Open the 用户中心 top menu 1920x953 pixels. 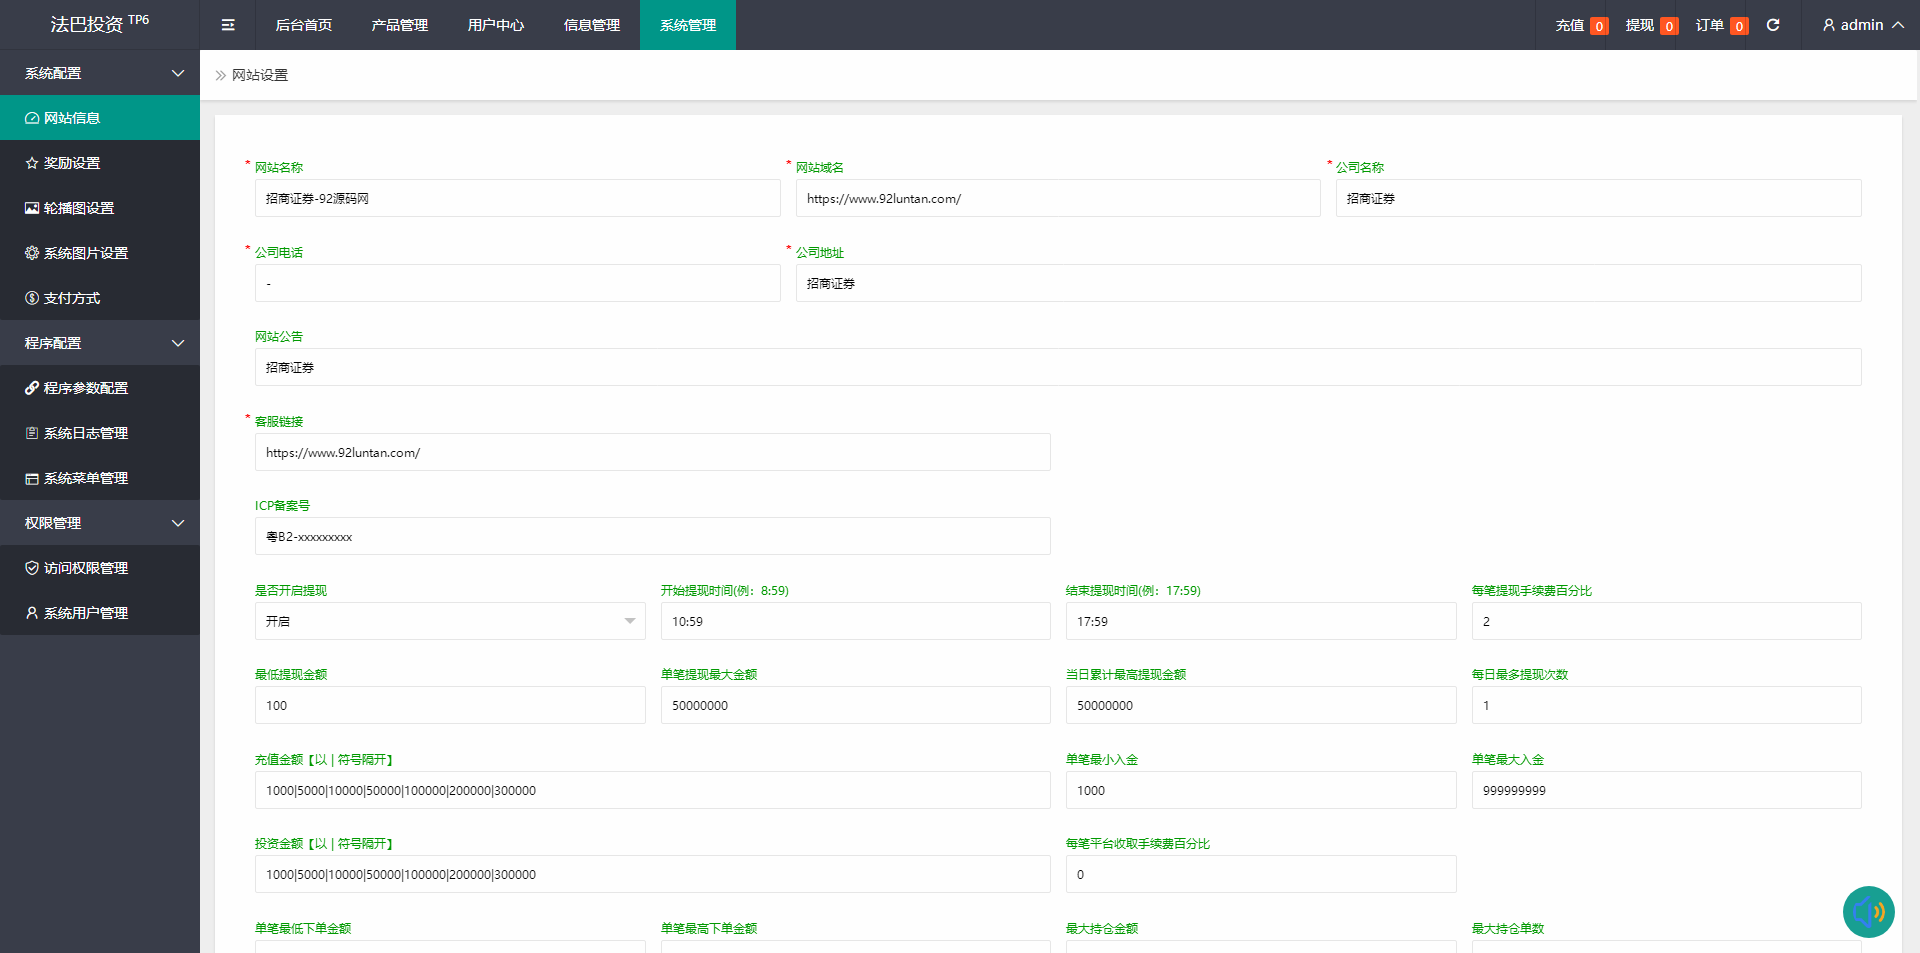point(496,25)
